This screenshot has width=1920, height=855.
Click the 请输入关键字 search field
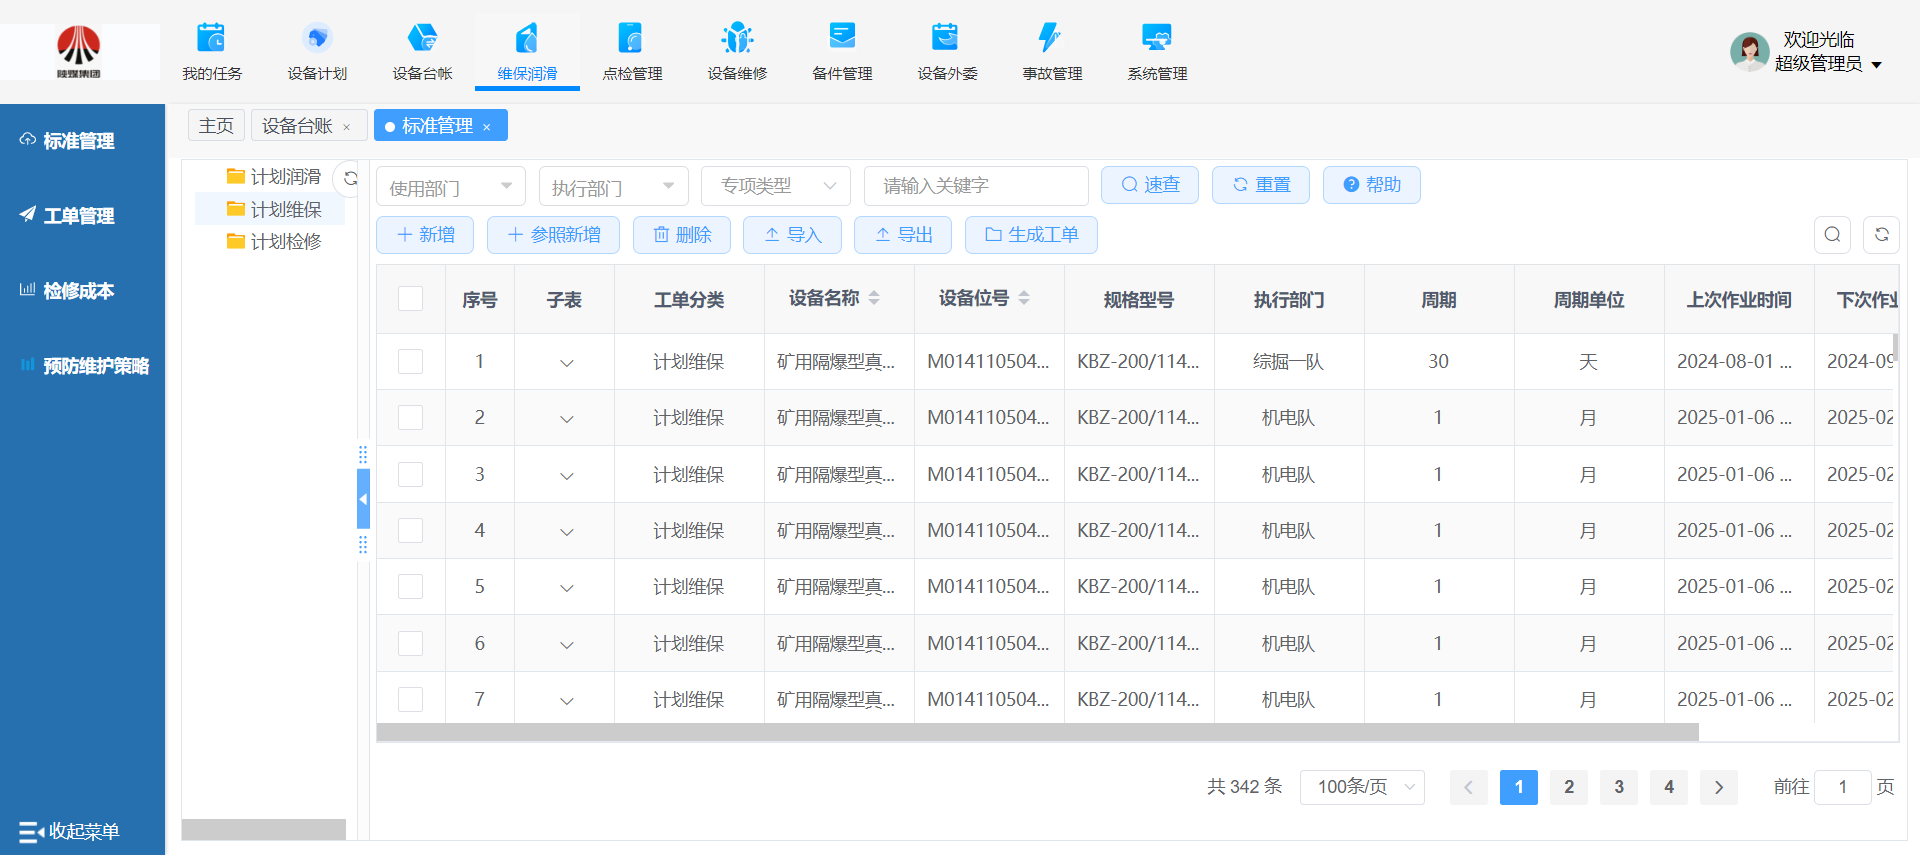tap(976, 186)
